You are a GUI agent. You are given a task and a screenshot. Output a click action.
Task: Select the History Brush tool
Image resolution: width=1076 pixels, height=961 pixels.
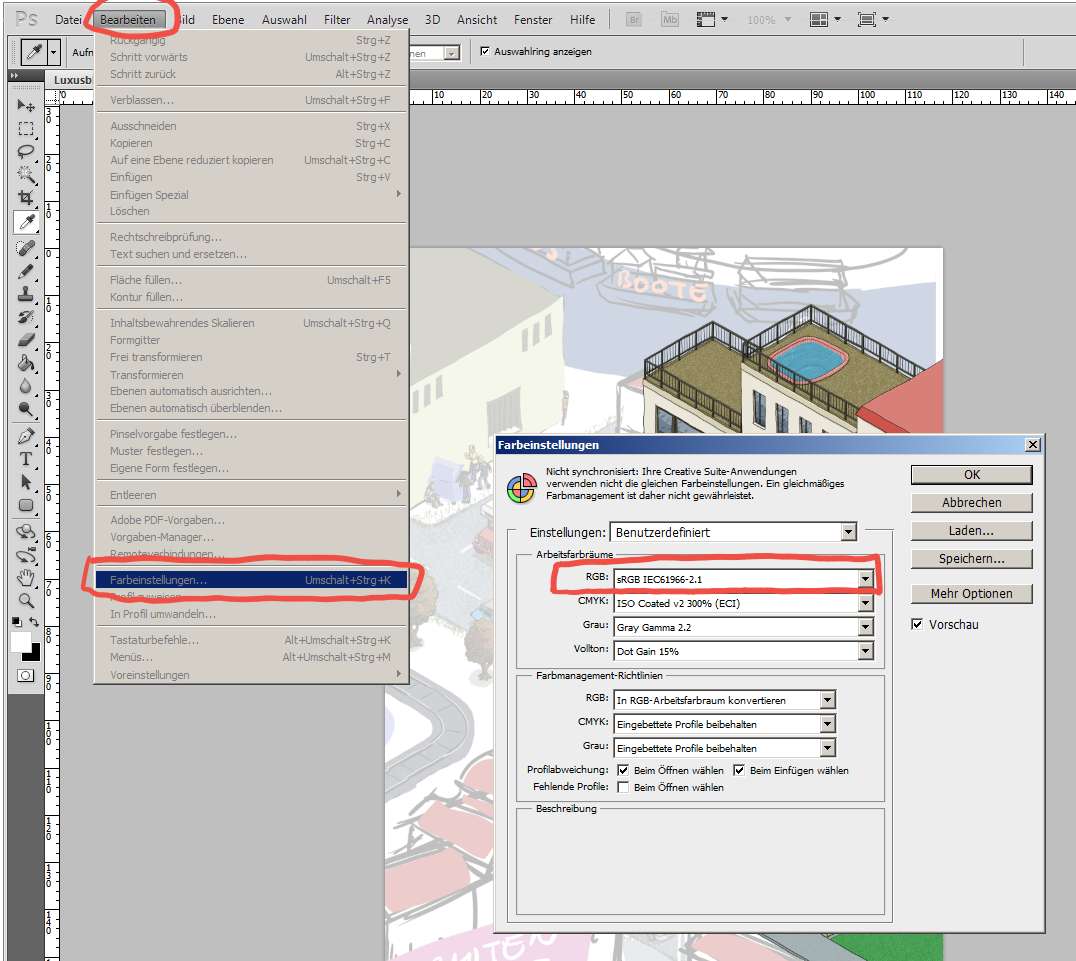coord(26,317)
